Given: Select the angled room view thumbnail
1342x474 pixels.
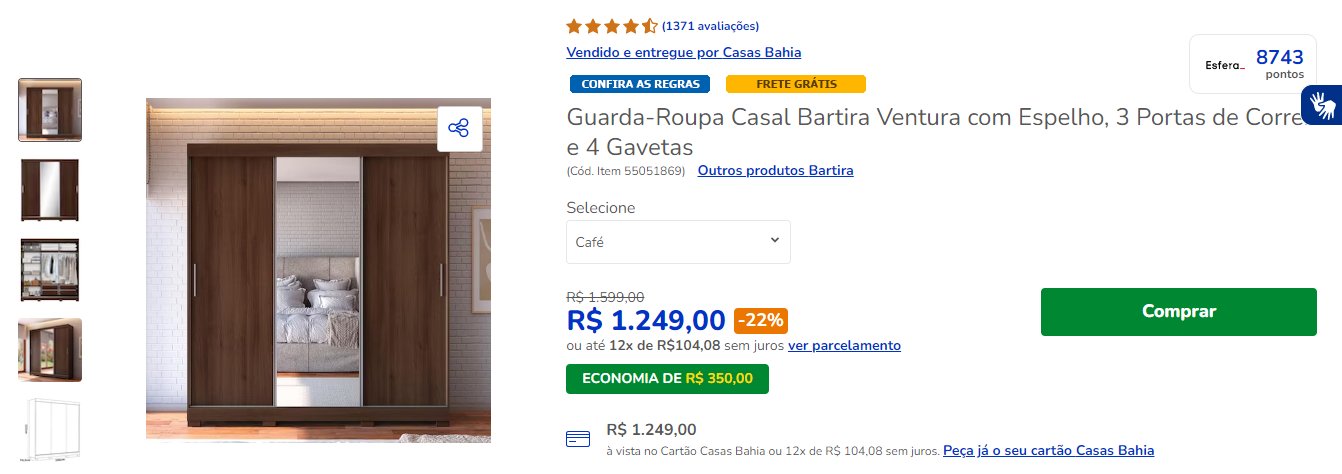Looking at the screenshot, I should (x=50, y=350).
